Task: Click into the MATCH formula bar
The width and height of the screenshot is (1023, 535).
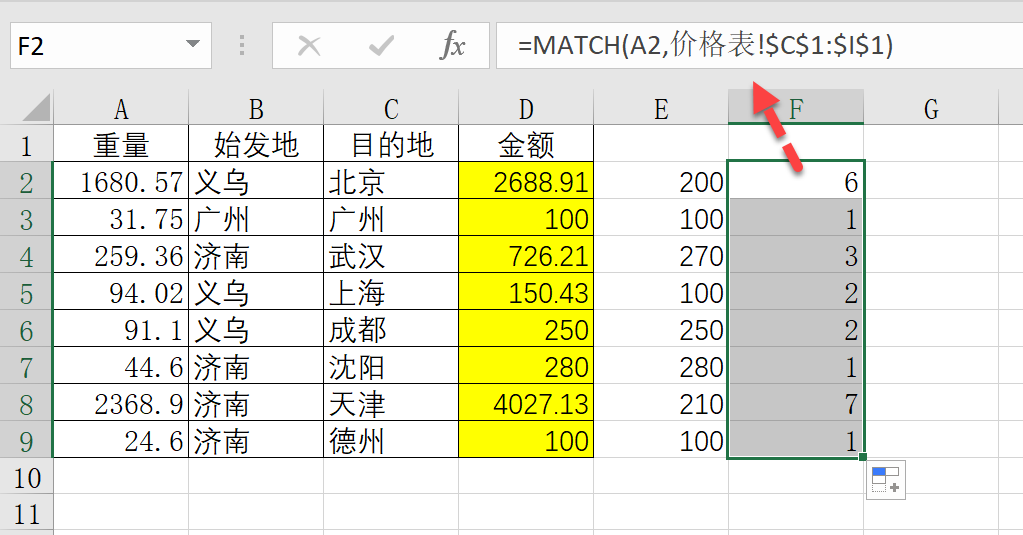Action: 759,46
